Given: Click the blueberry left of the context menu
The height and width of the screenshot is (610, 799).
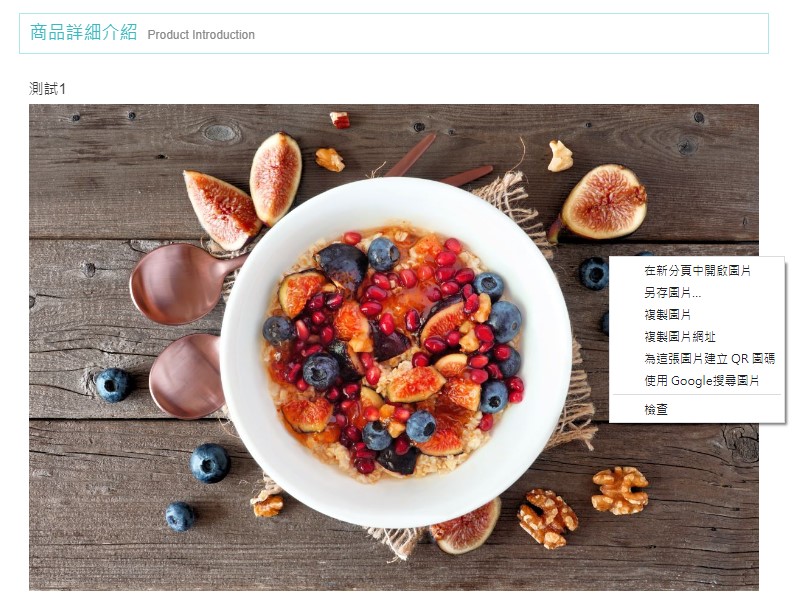Looking at the screenshot, I should (x=594, y=273).
